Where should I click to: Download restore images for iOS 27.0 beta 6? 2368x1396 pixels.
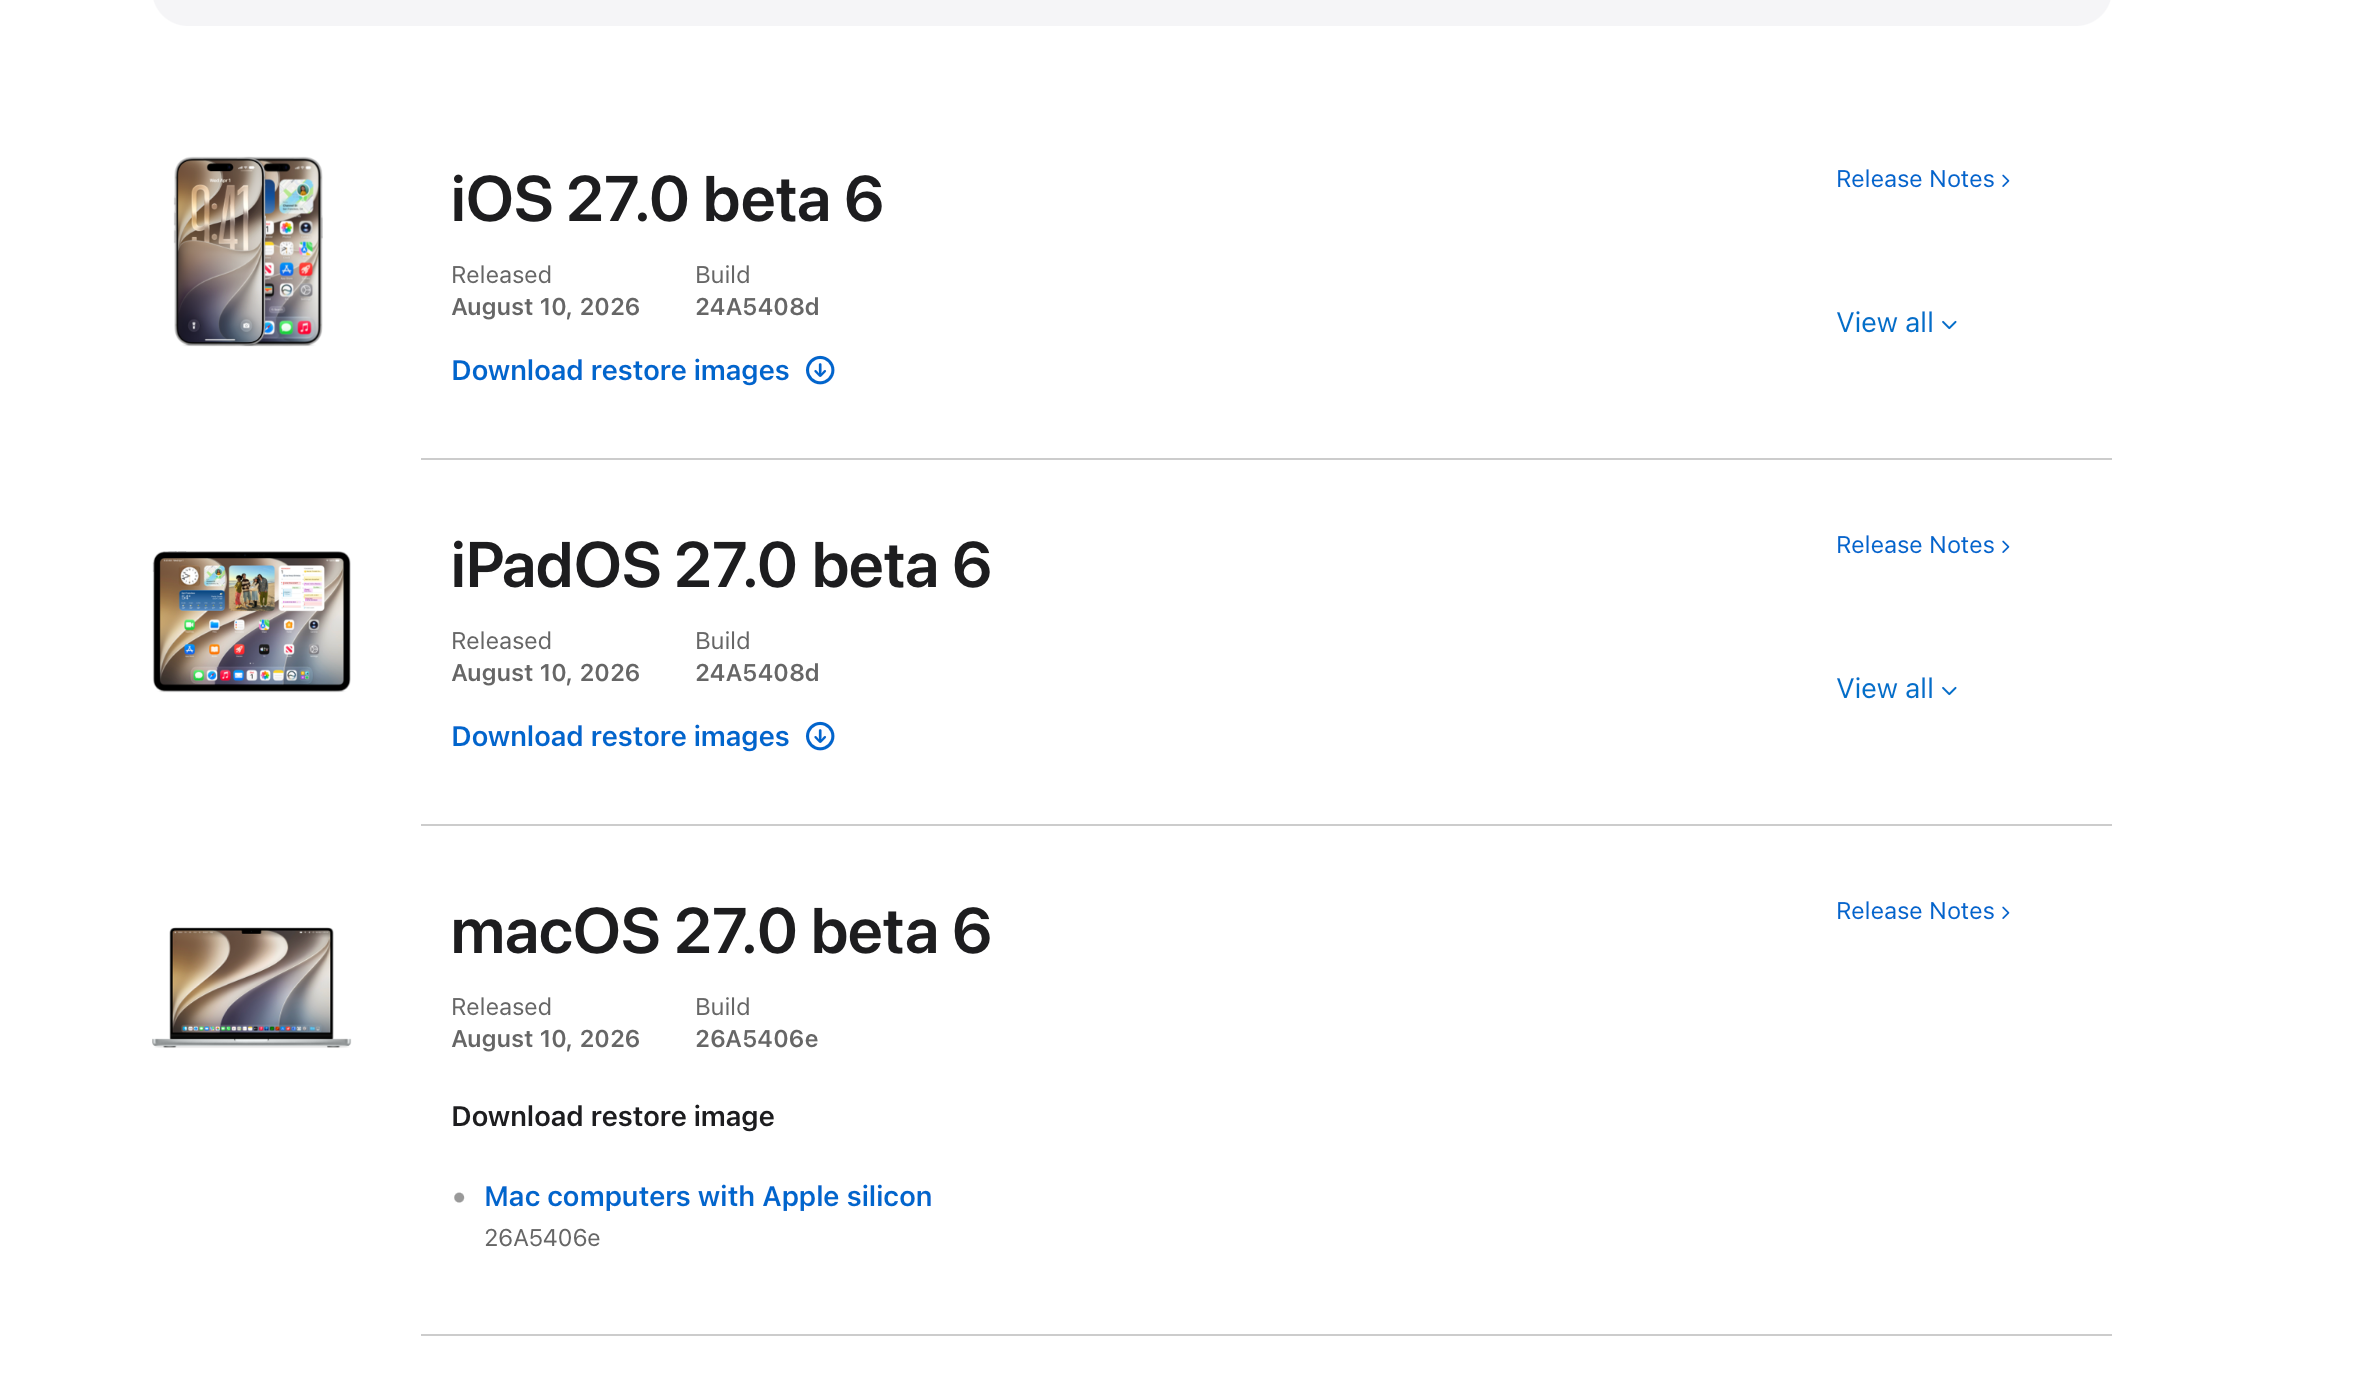tap(620, 370)
